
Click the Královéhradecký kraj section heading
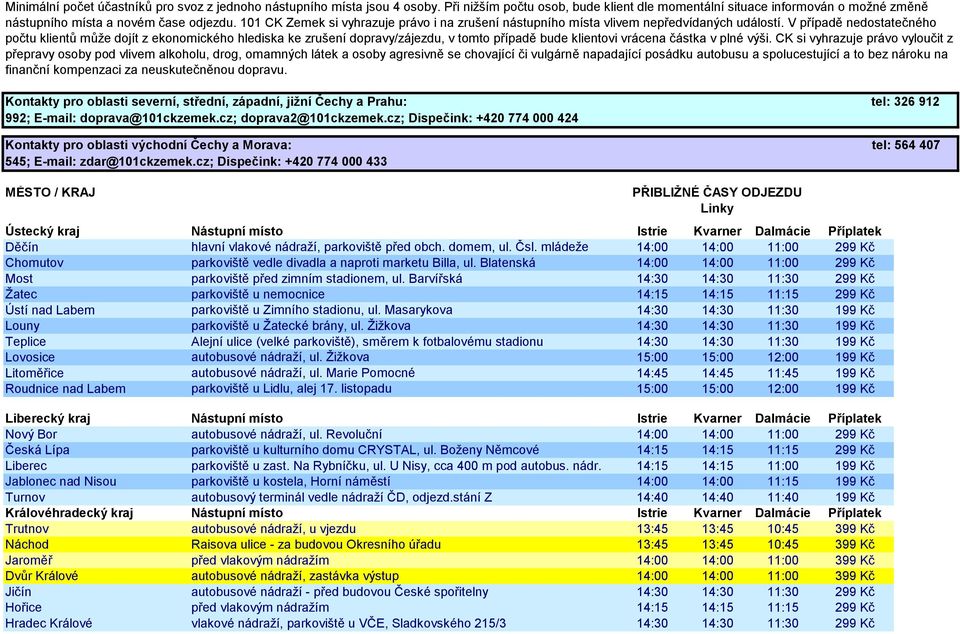click(69, 513)
